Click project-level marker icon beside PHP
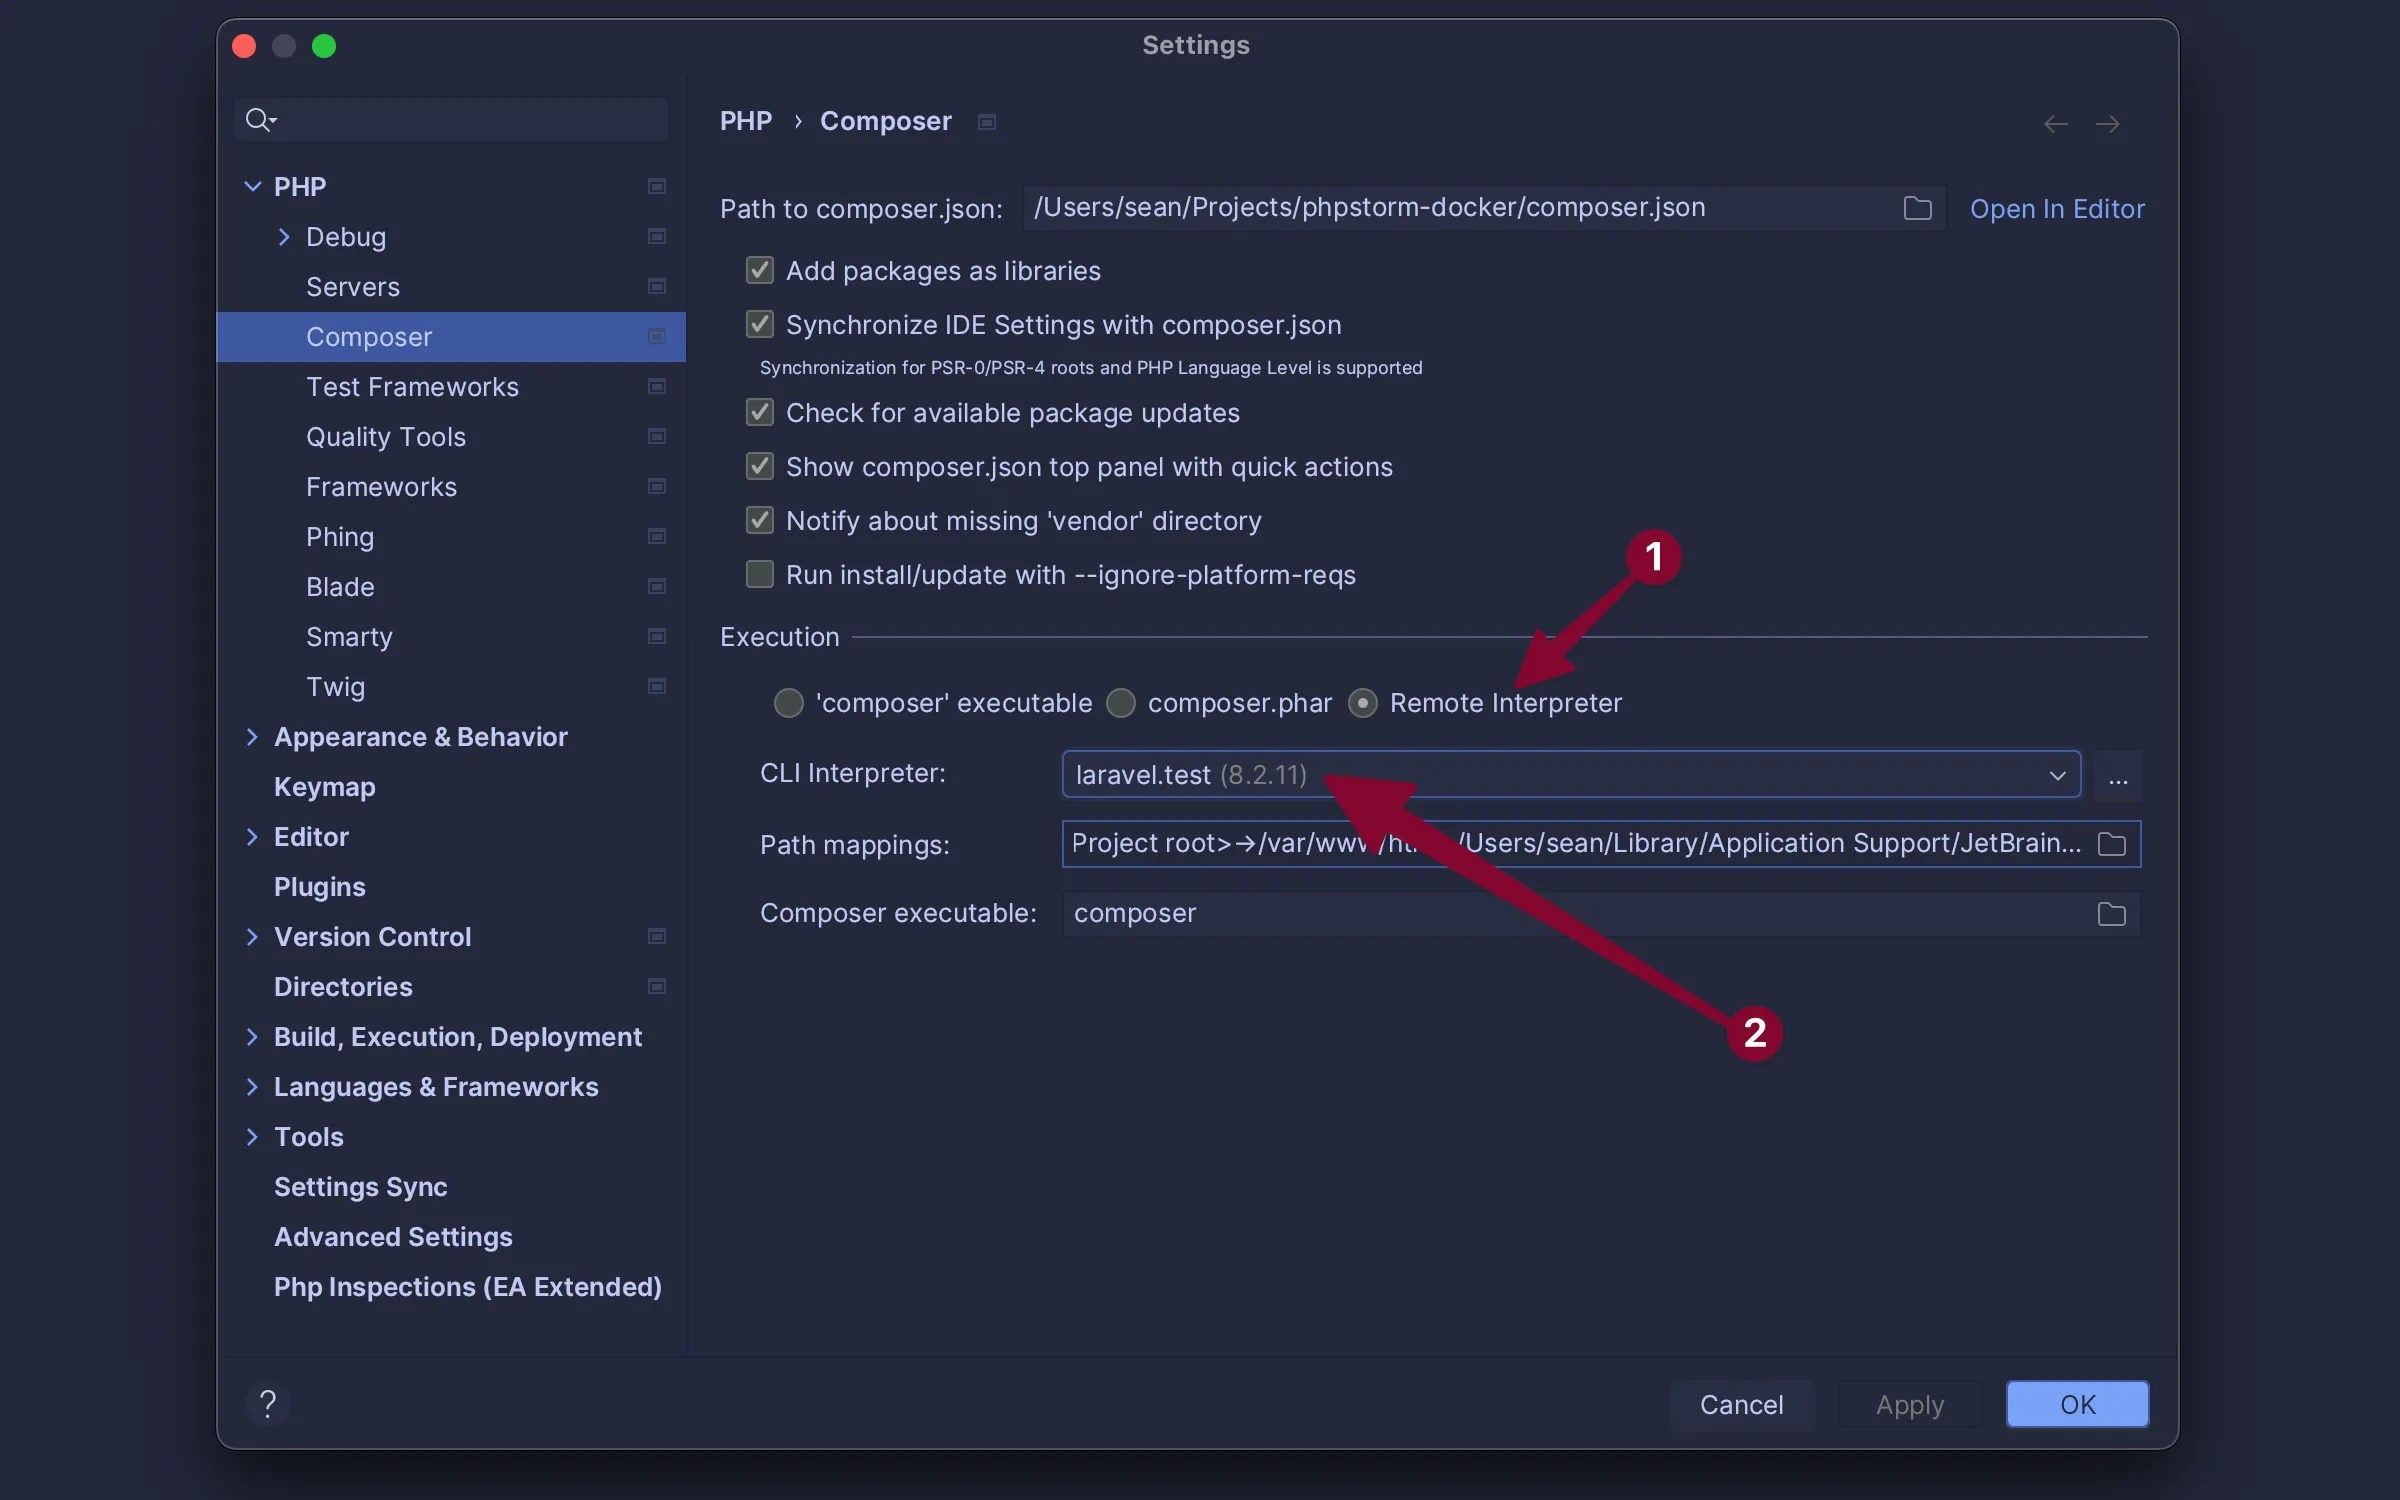Viewport: 2400px width, 1500px height. [x=657, y=186]
